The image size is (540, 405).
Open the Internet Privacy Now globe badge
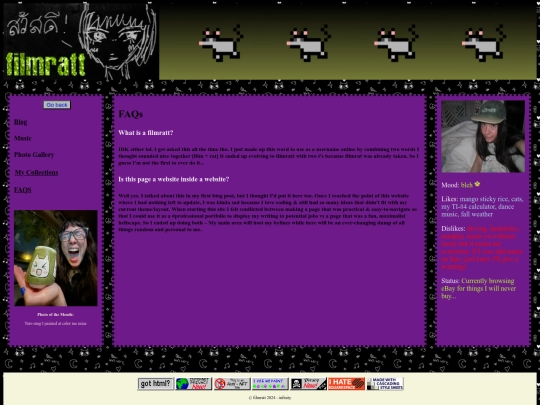(x=194, y=384)
